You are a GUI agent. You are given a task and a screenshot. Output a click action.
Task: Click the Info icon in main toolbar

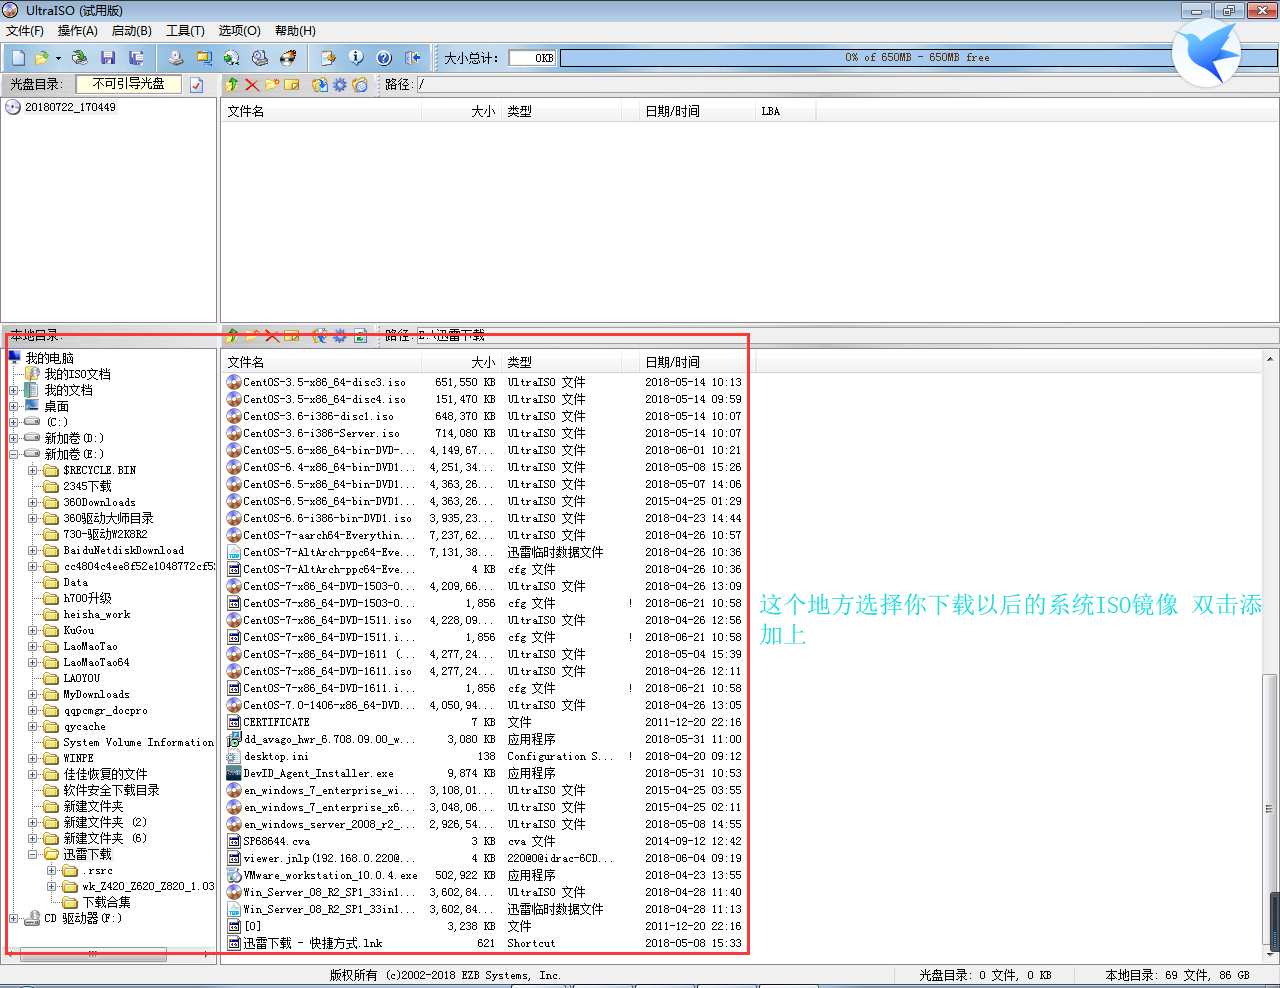tap(356, 58)
